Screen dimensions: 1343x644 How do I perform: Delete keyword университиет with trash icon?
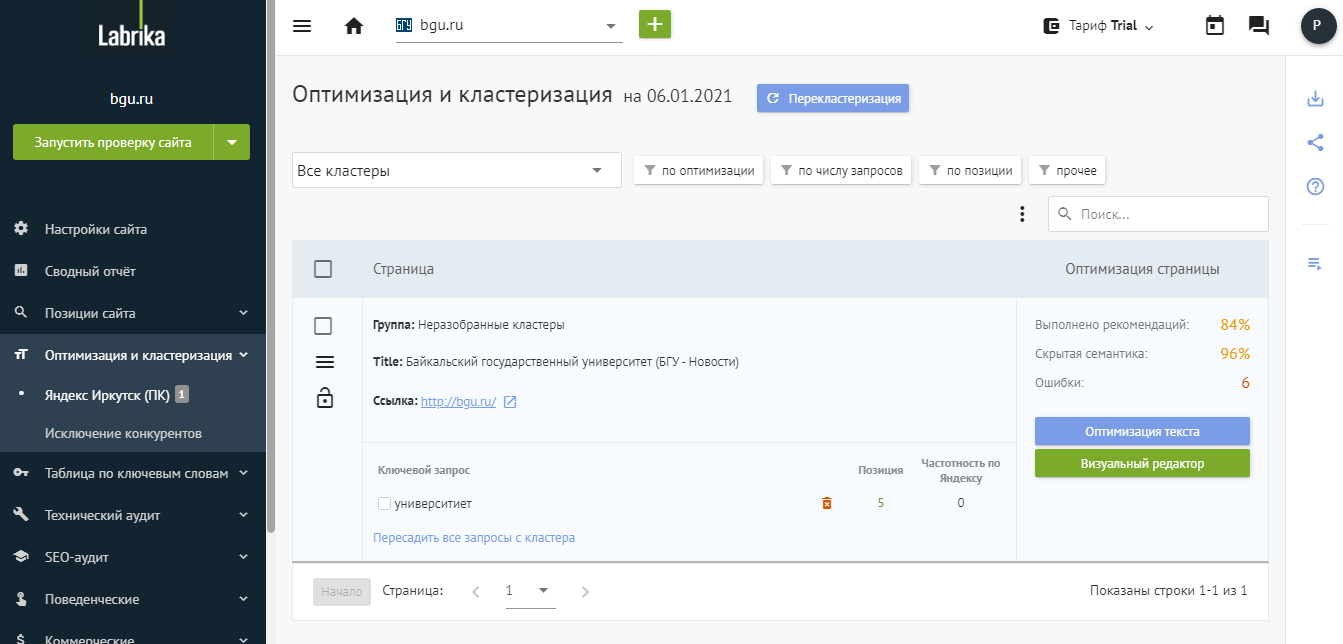click(826, 503)
